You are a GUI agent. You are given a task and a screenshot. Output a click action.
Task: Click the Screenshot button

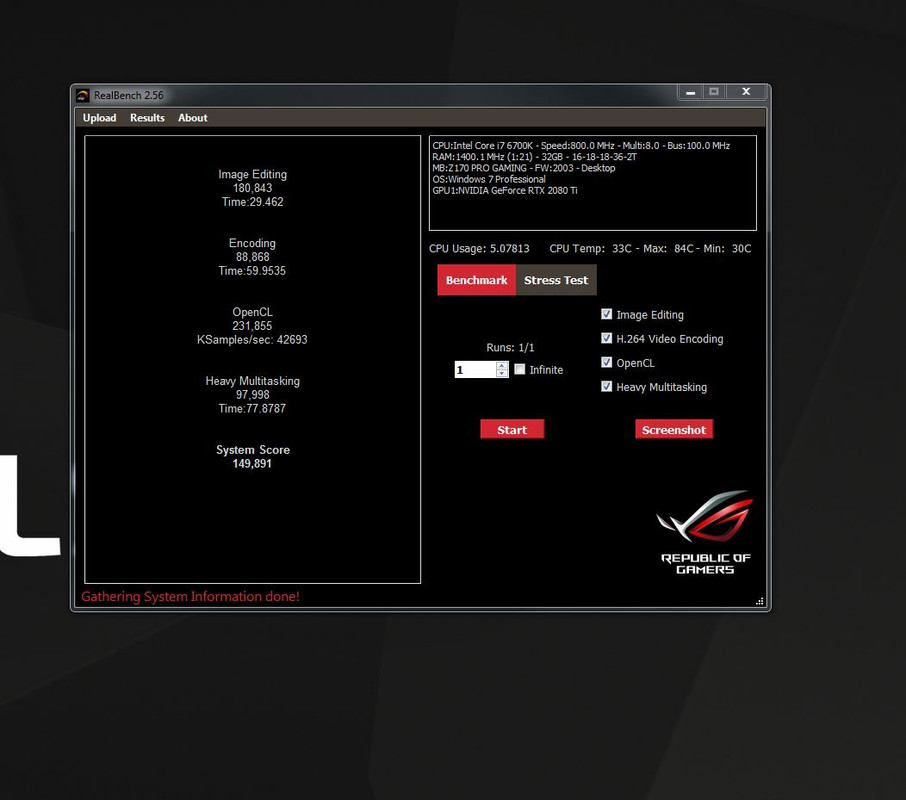674,429
